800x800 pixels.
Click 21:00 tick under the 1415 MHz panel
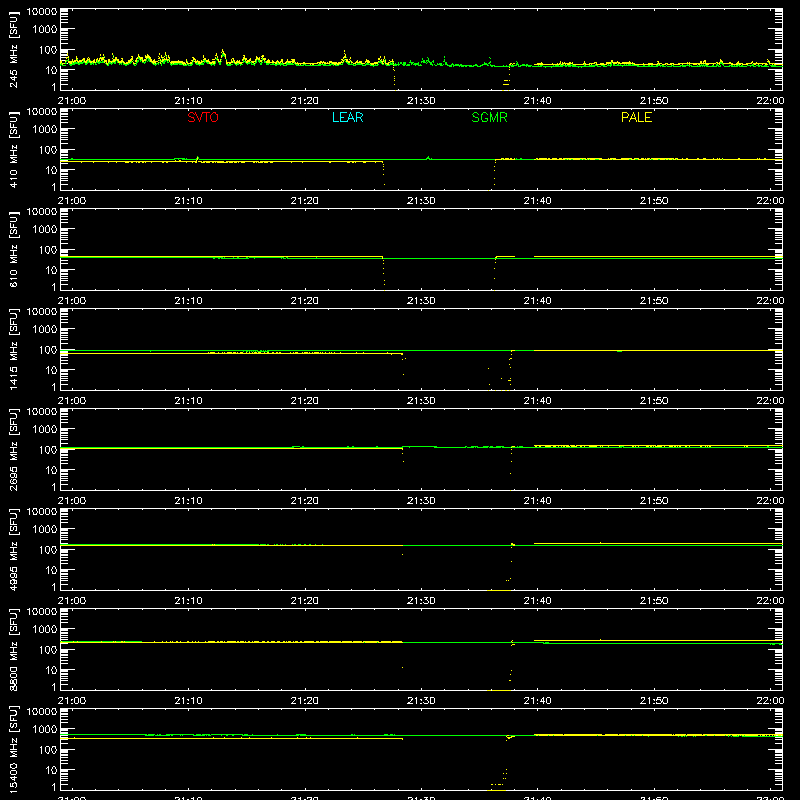tap(72, 401)
